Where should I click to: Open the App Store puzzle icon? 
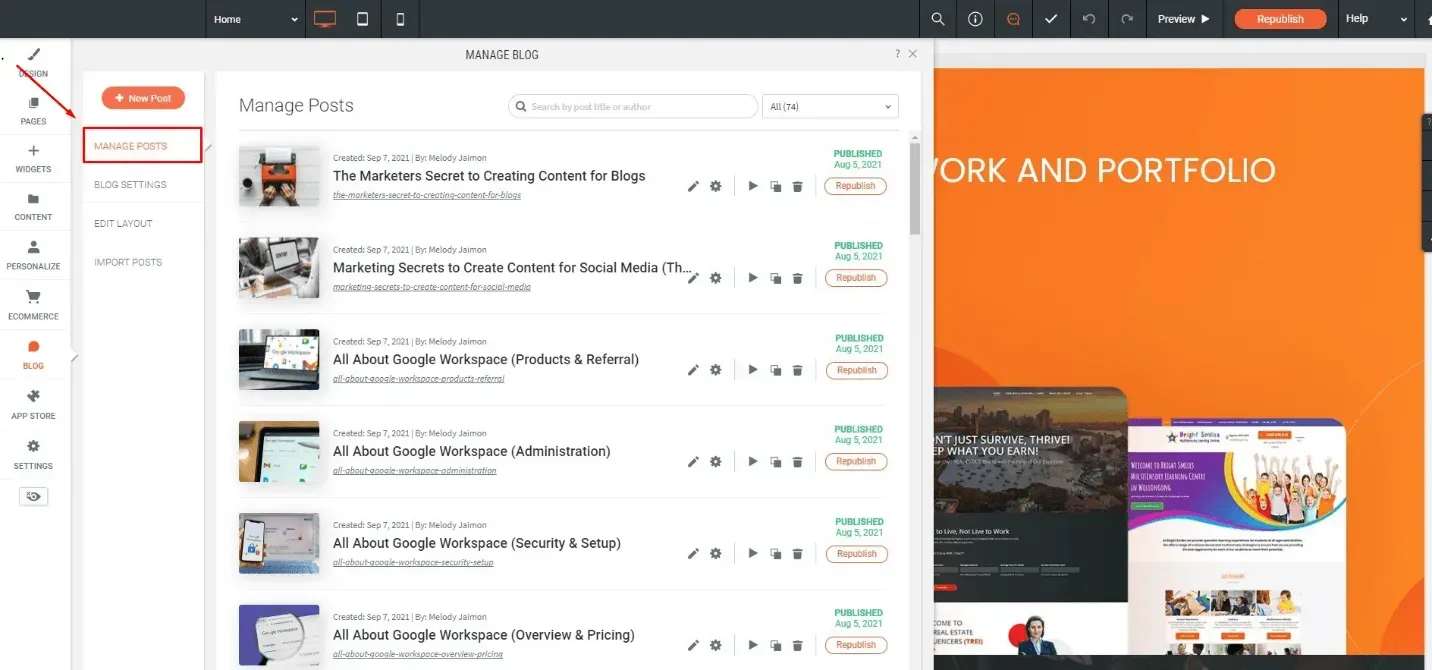point(33,404)
